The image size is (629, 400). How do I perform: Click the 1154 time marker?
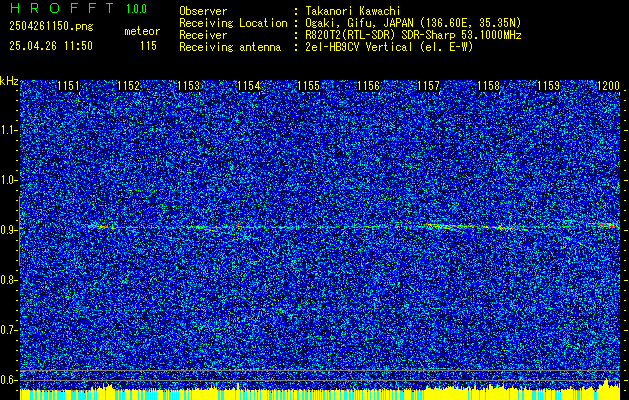[x=248, y=86]
